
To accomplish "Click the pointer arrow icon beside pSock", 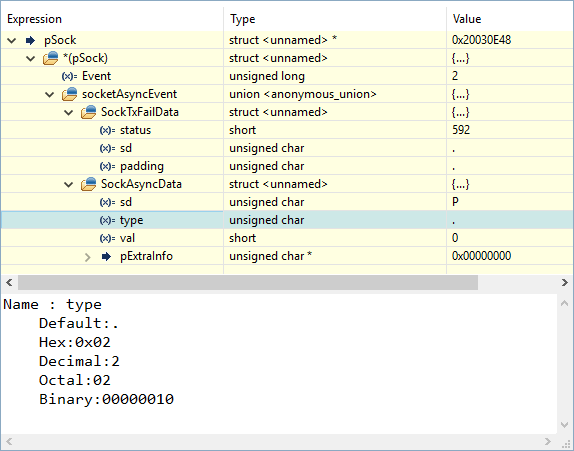I will [30, 40].
